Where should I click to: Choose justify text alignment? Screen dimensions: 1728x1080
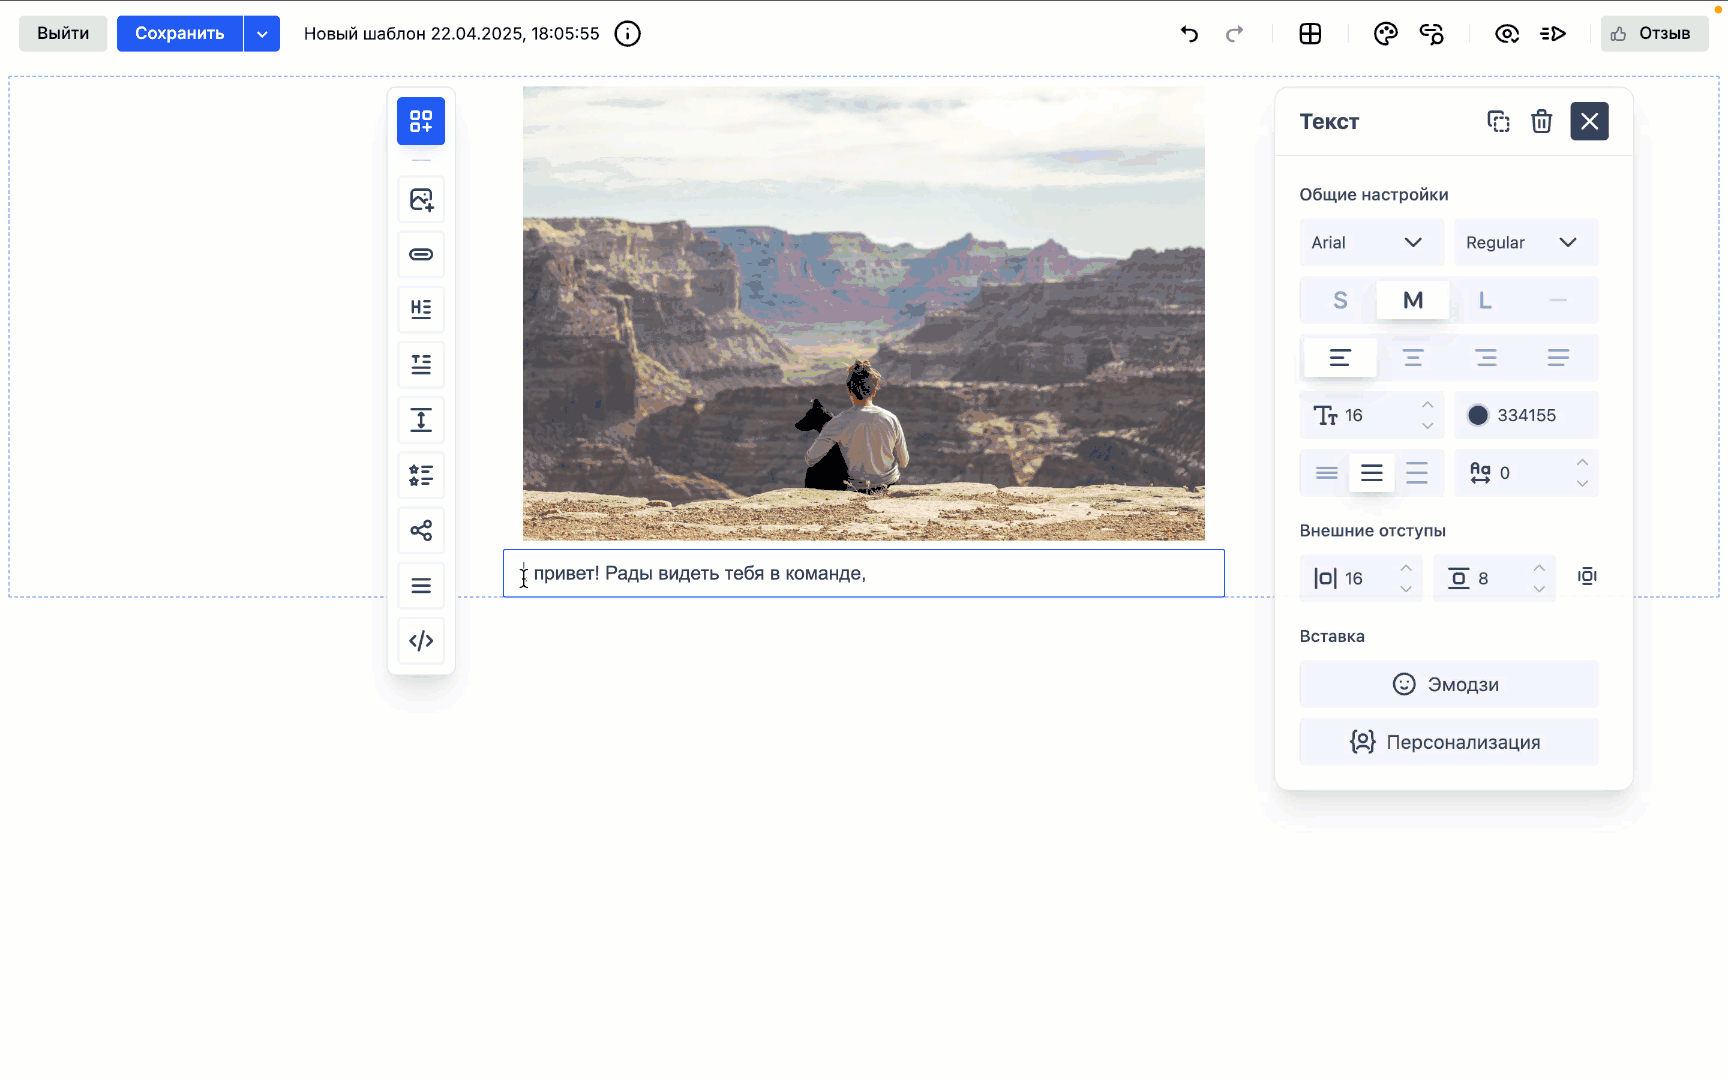coord(1558,358)
